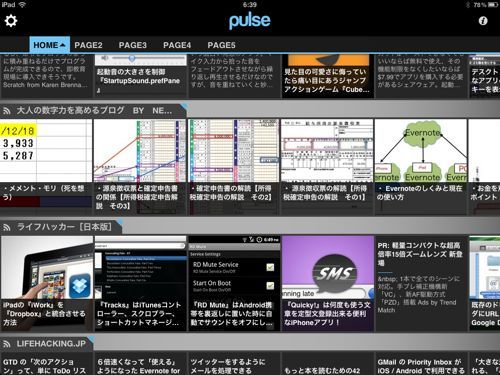Open GTD の「次のアクション」 article
The image size is (500, 375).
46,364
